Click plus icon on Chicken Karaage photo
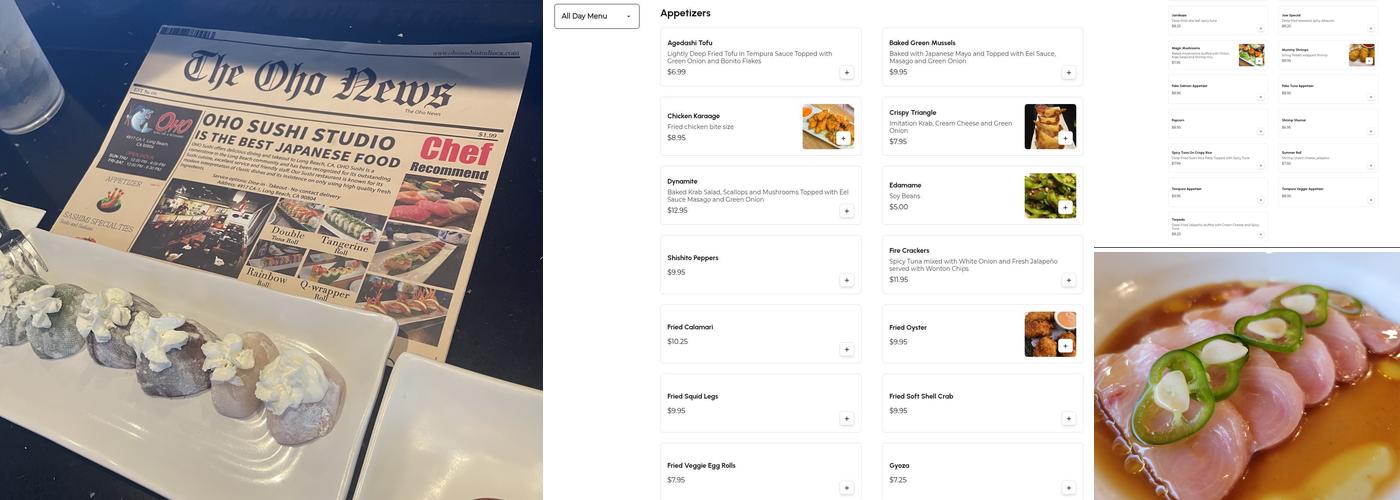 point(843,138)
